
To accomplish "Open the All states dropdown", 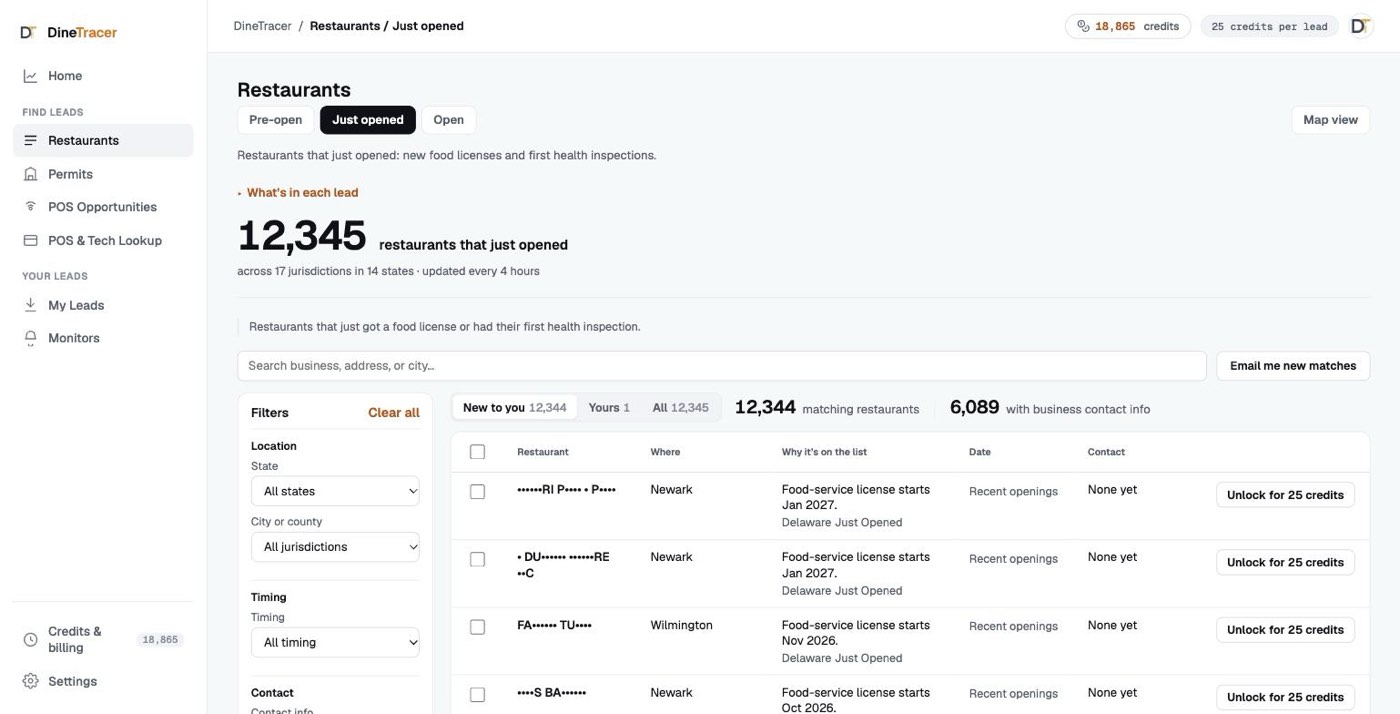I will point(335,491).
